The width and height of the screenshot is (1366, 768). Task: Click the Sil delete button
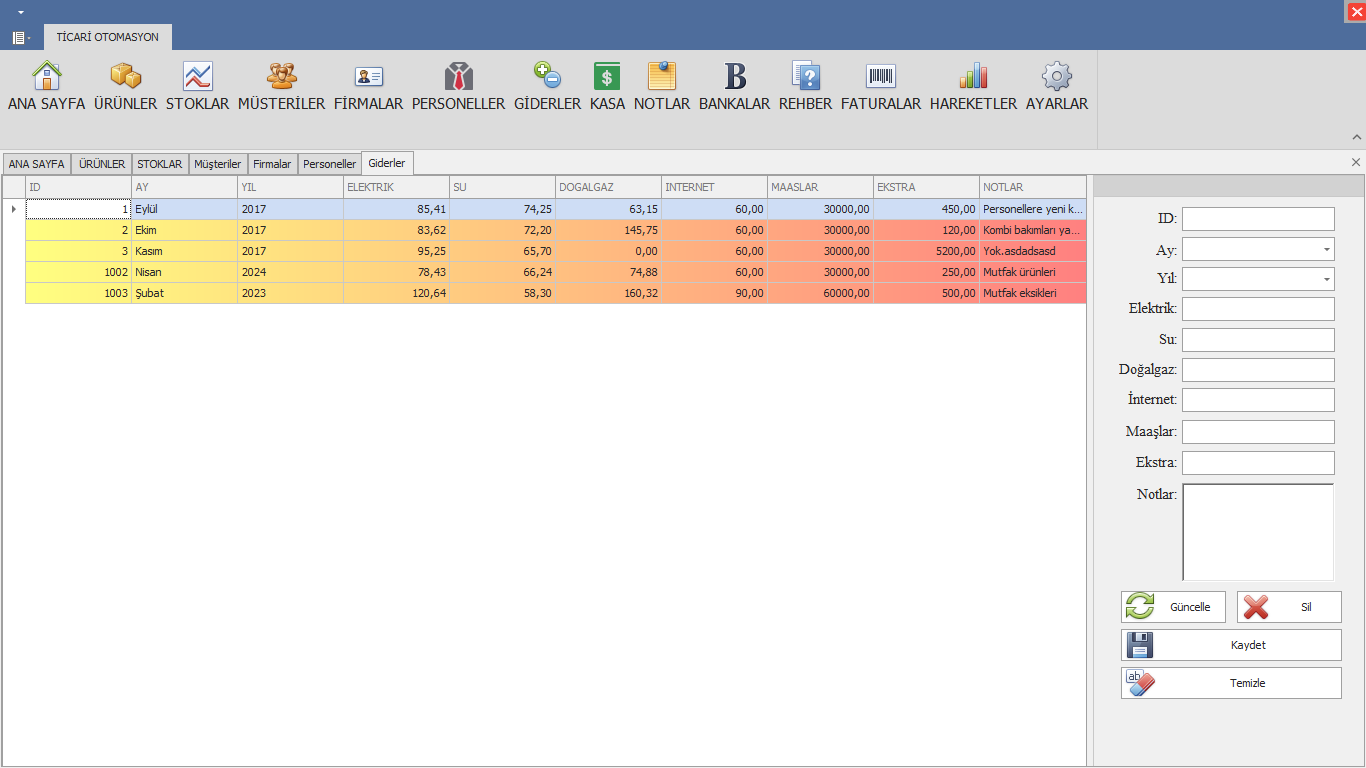click(1289, 607)
